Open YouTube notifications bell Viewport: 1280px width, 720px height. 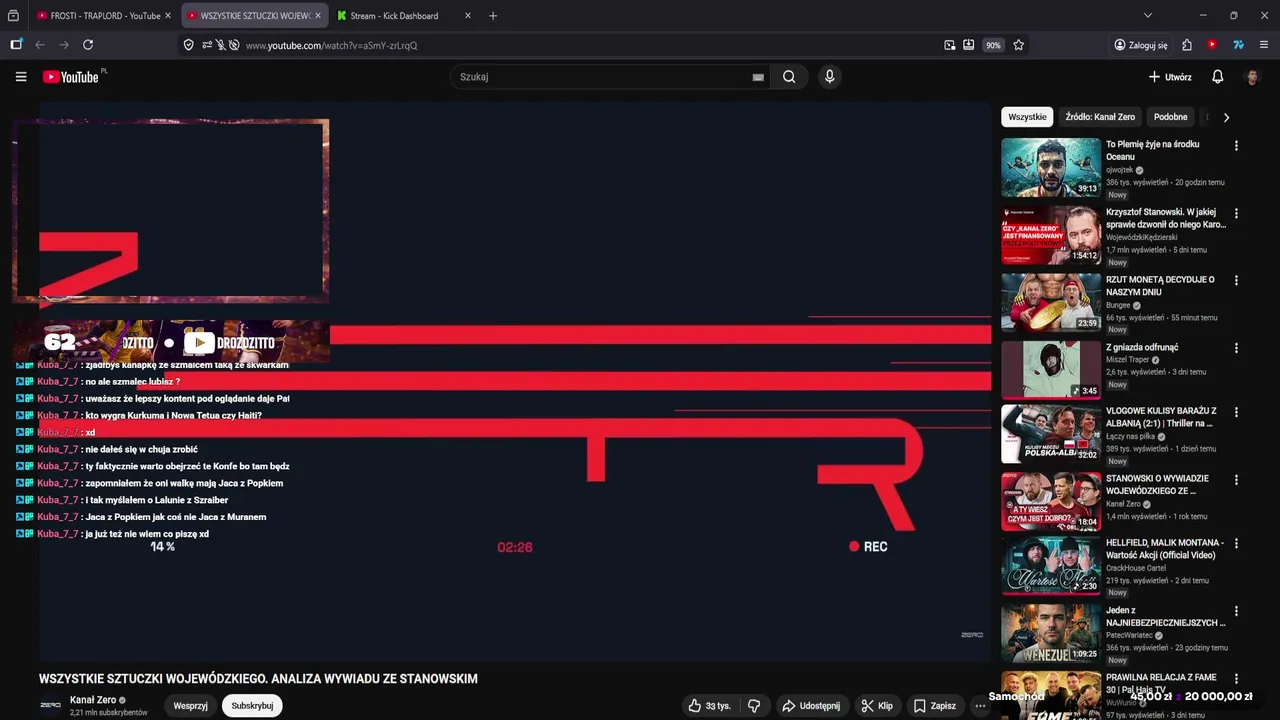pos(1217,77)
